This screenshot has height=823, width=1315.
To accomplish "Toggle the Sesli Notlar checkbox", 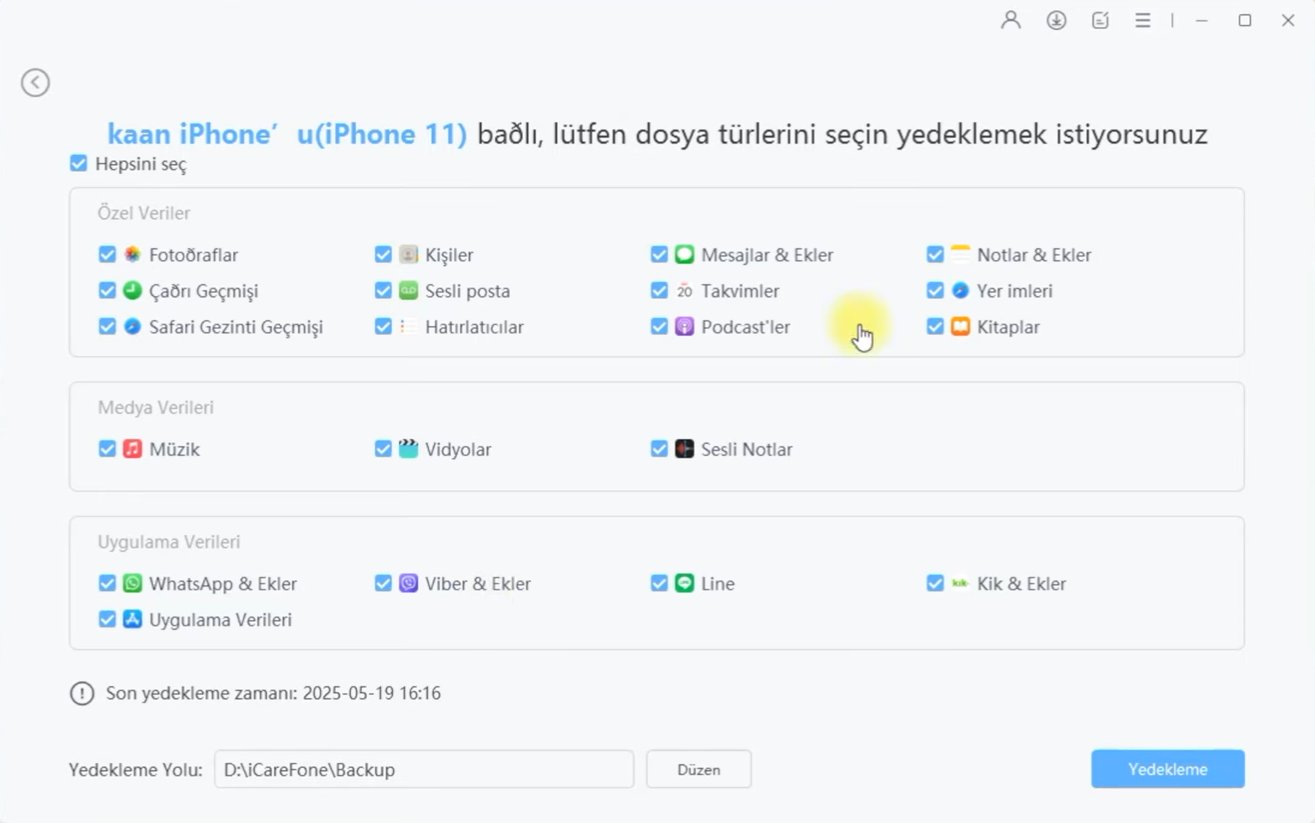I will pos(659,449).
